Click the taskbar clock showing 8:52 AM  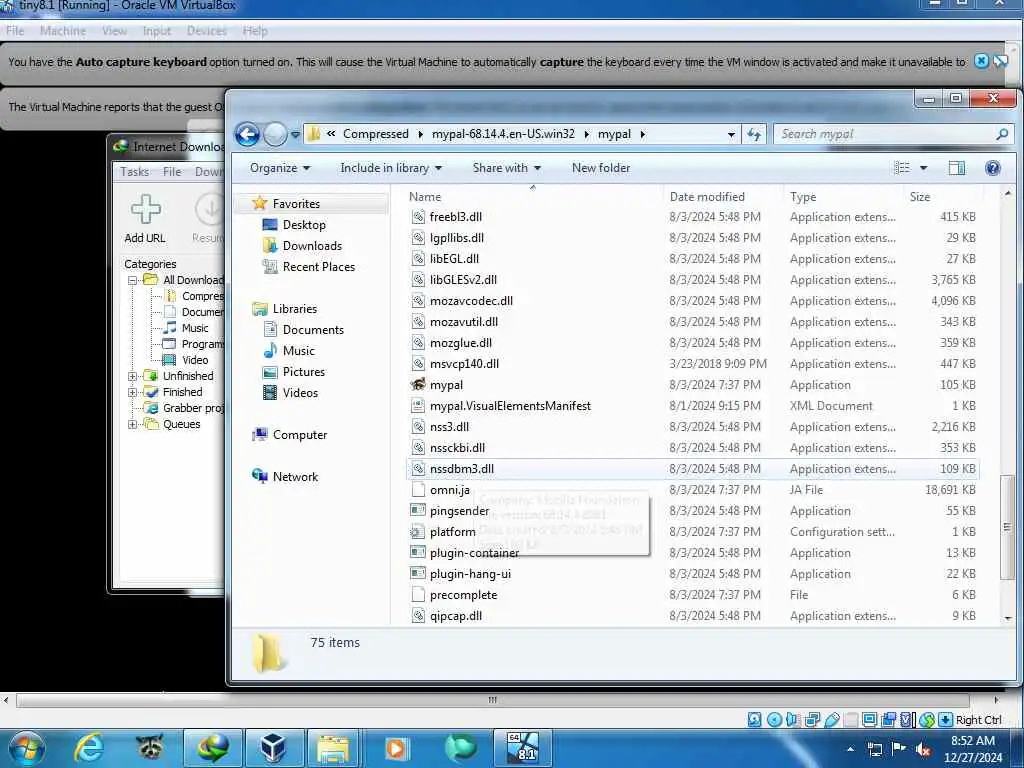click(972, 749)
